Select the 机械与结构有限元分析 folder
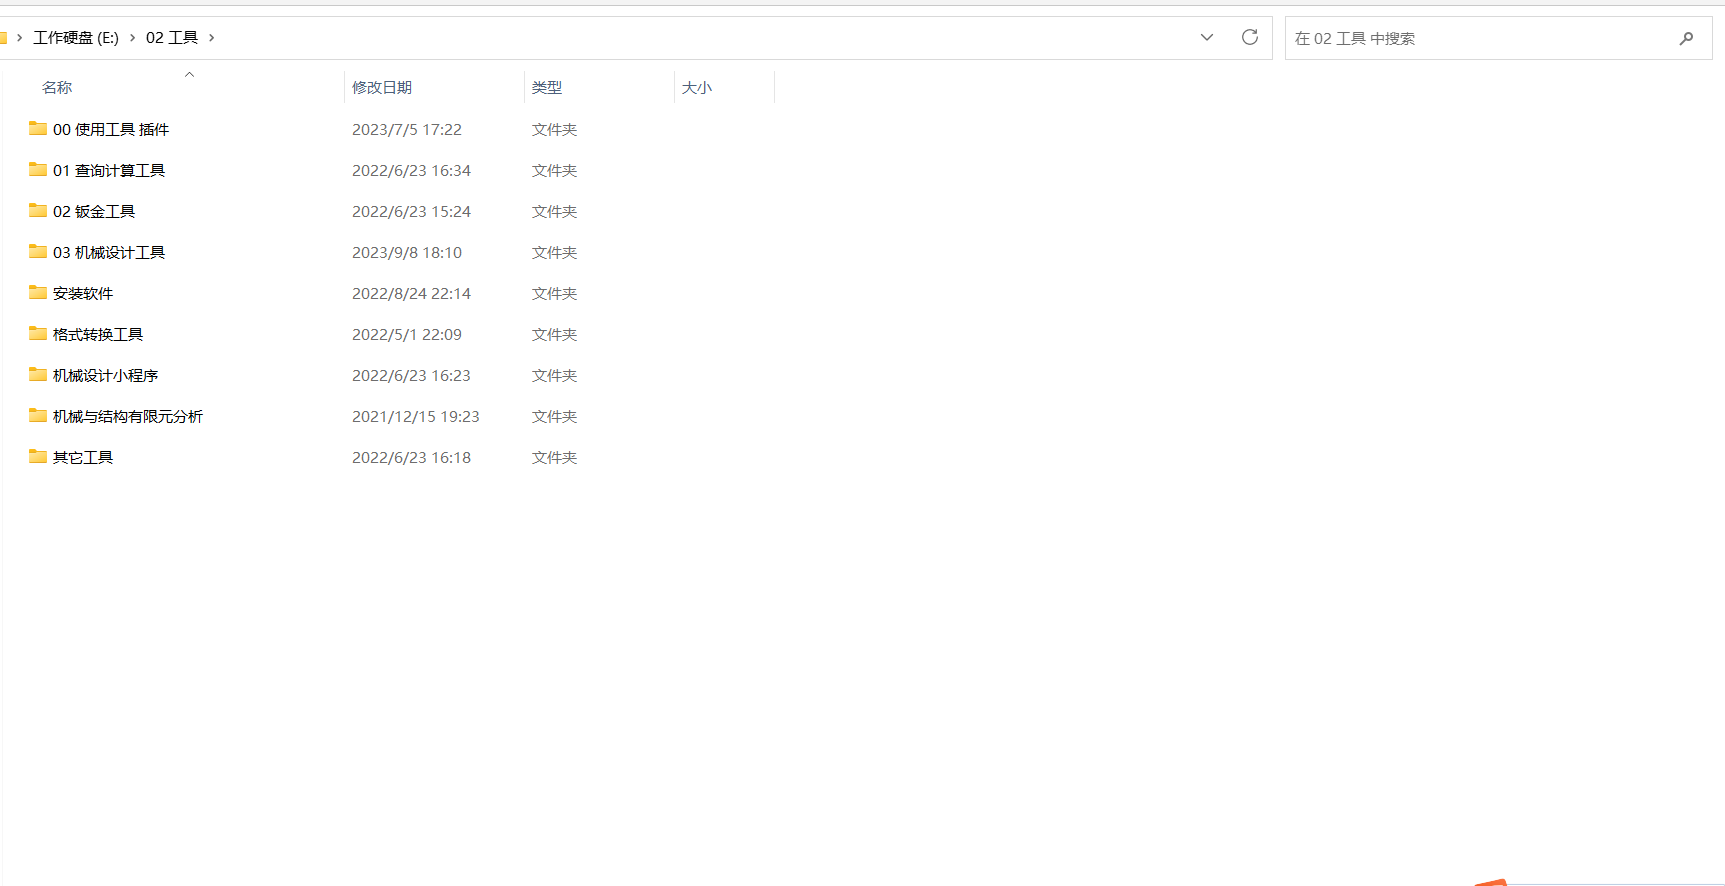 pyautogui.click(x=127, y=417)
